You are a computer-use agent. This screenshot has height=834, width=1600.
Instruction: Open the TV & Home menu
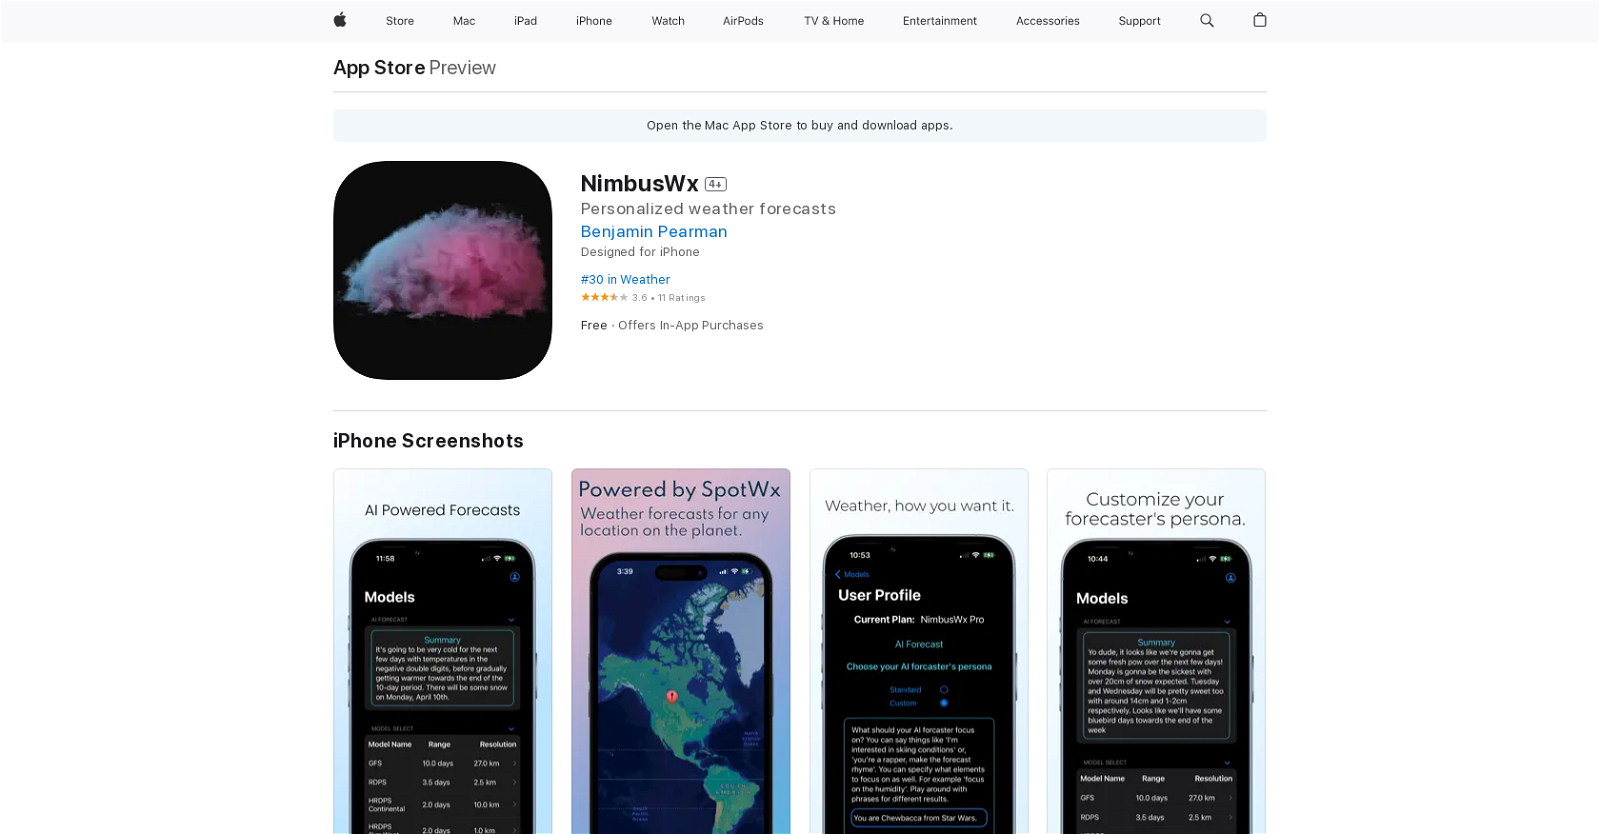(834, 21)
